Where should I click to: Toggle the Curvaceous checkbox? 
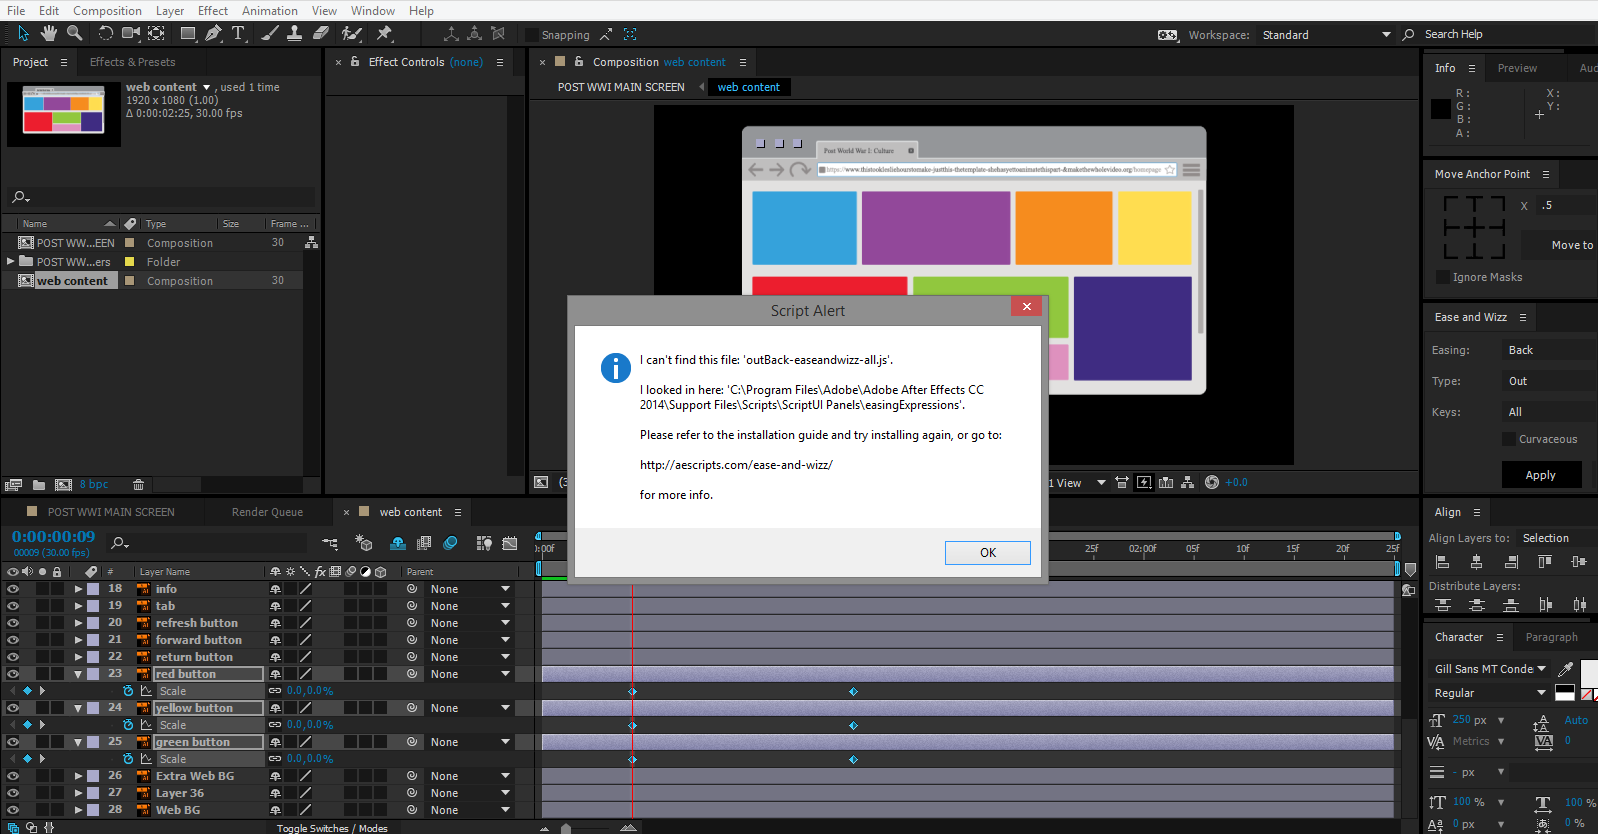click(1508, 439)
